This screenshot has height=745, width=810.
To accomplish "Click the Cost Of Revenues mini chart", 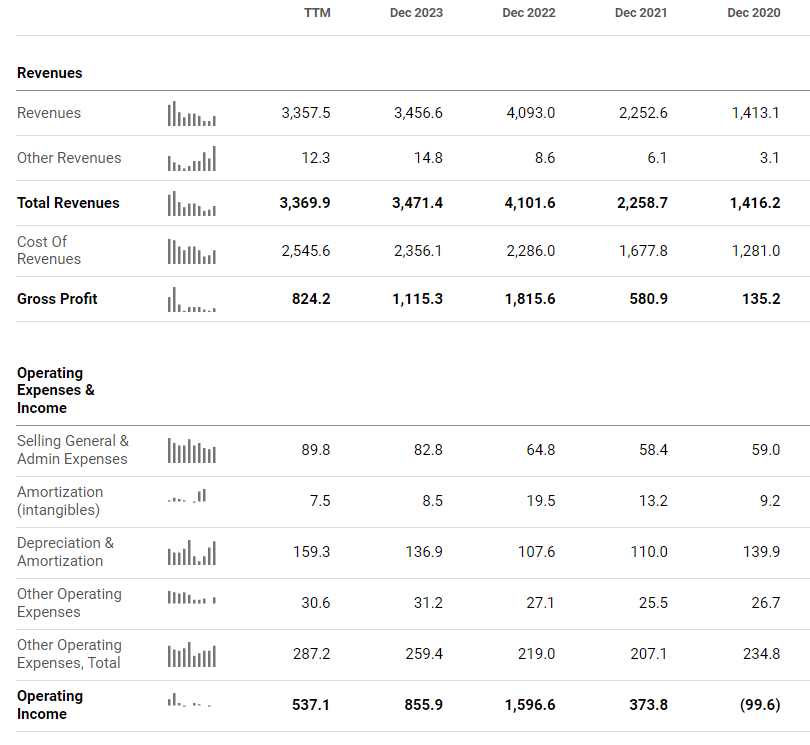I will coord(191,252).
